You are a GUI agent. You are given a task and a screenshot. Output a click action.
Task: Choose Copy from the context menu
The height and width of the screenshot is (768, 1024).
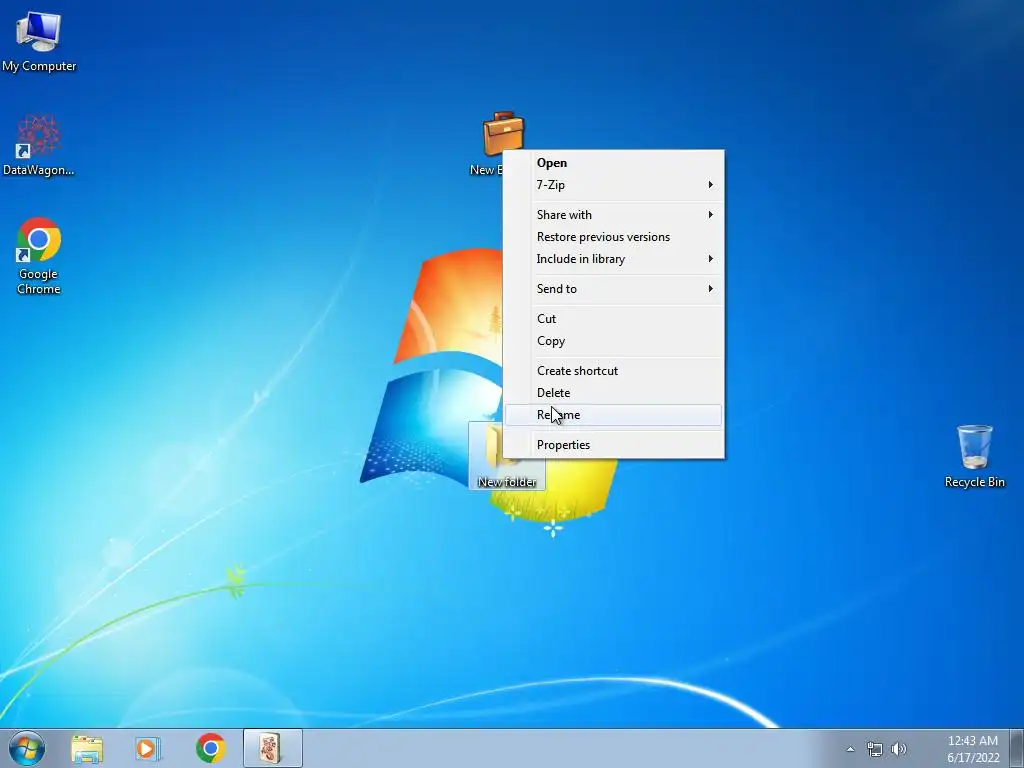tap(613, 341)
